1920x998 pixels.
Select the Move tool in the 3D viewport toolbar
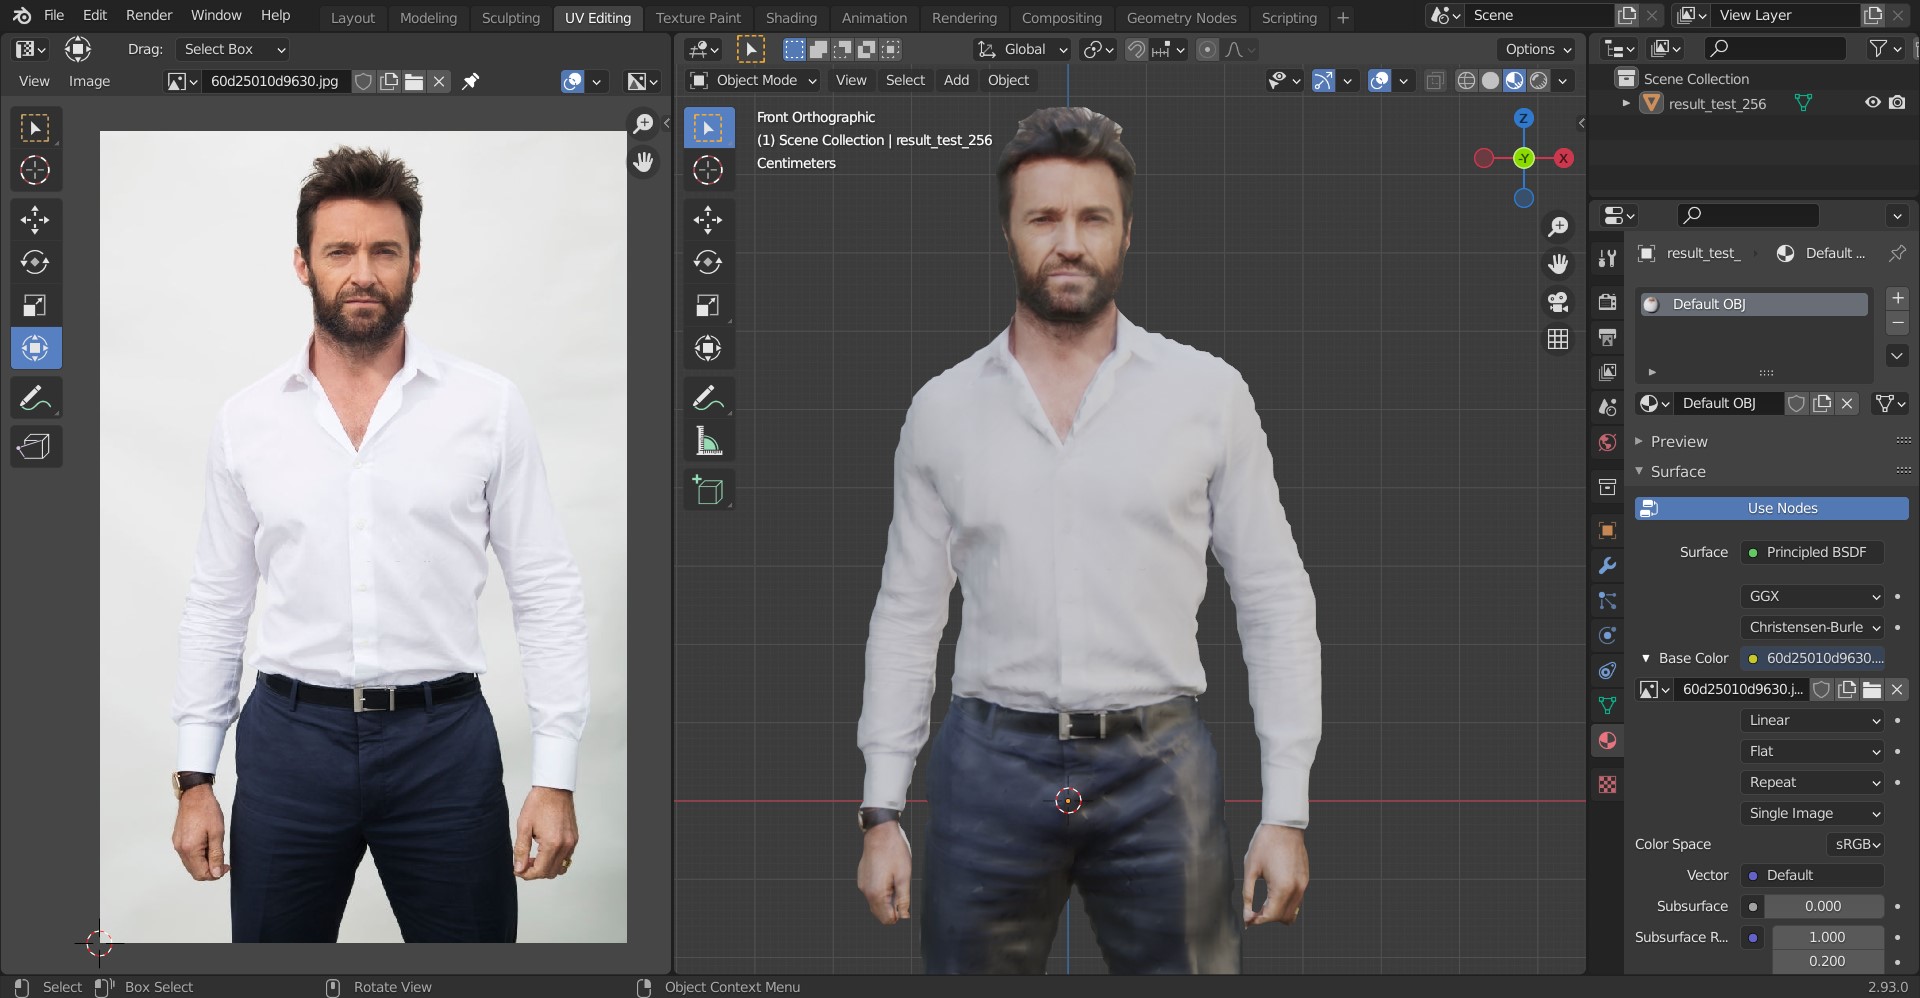709,219
